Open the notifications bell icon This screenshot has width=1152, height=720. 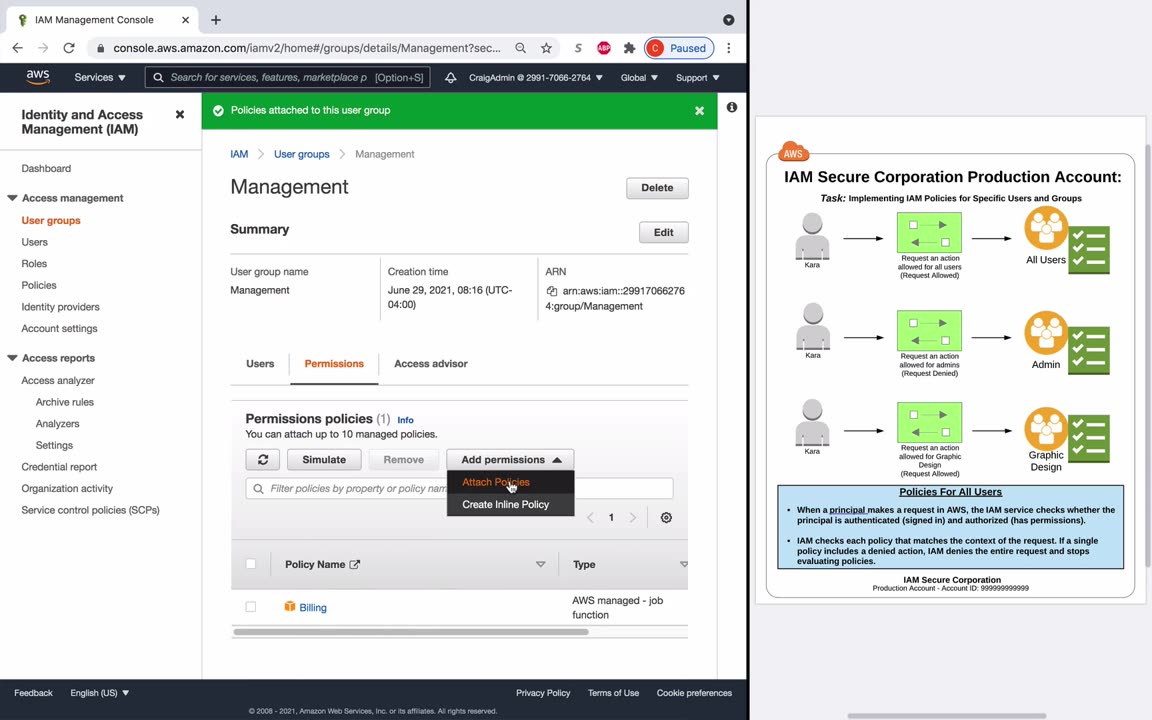pyautogui.click(x=450, y=77)
